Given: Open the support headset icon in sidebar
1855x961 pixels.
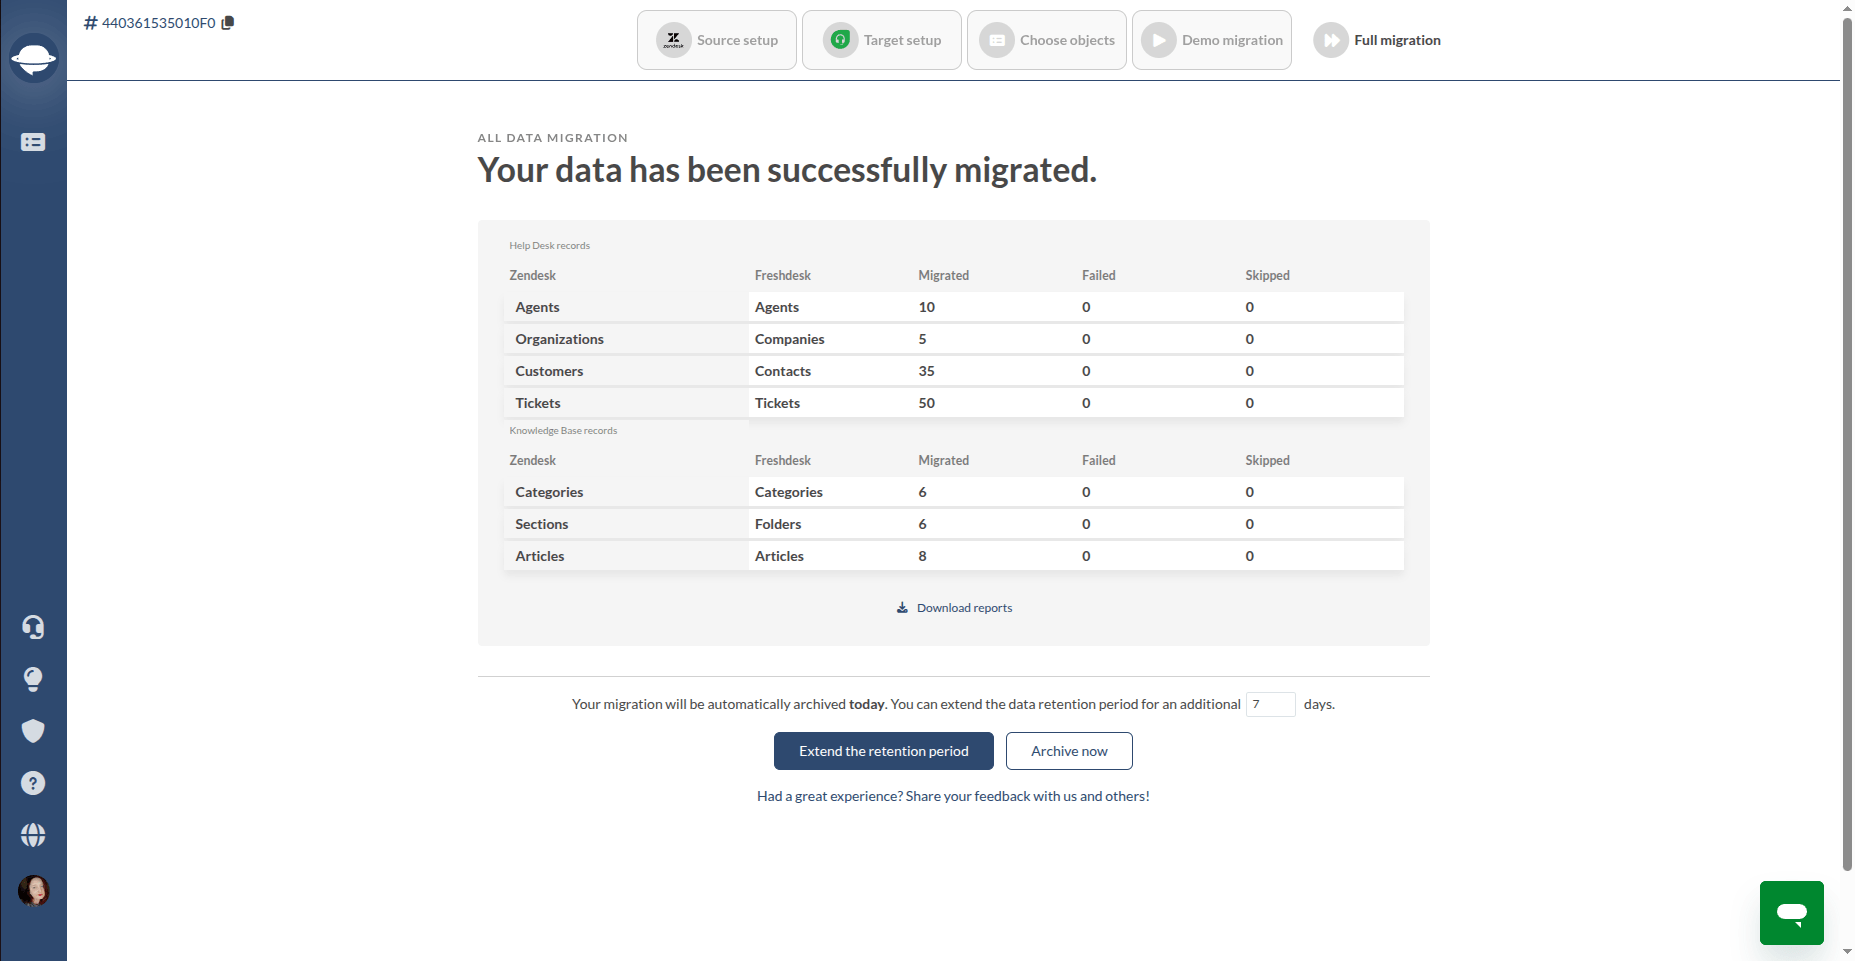Looking at the screenshot, I should click(x=33, y=627).
